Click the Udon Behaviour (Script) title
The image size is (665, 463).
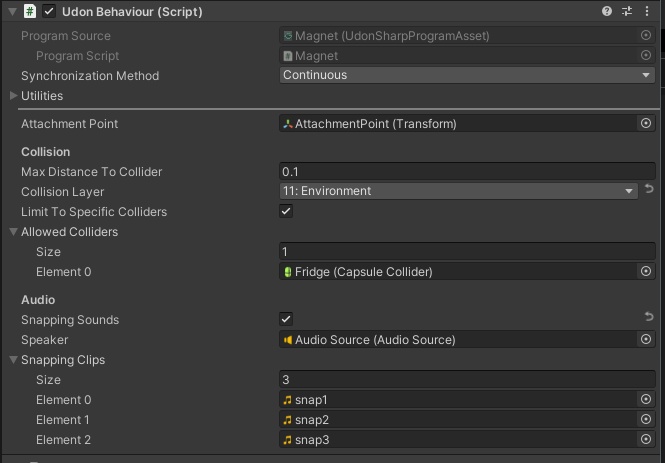(x=132, y=12)
